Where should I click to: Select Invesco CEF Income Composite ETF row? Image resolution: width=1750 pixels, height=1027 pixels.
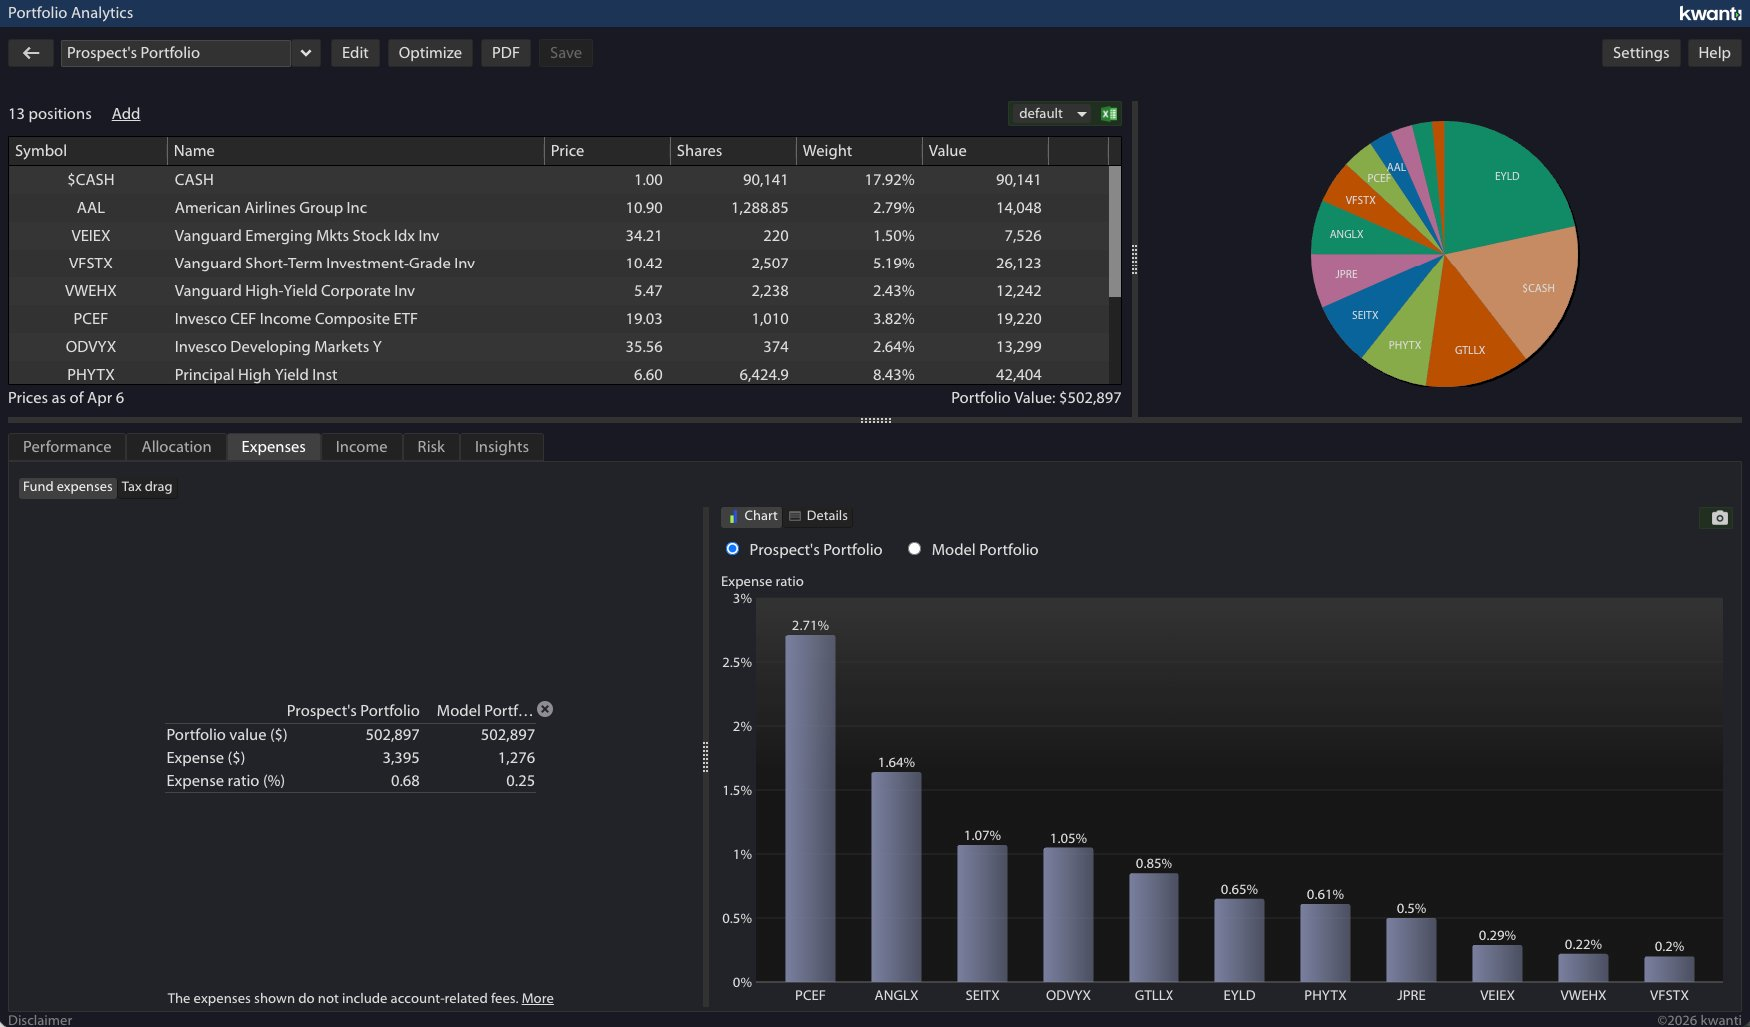tap(559, 319)
